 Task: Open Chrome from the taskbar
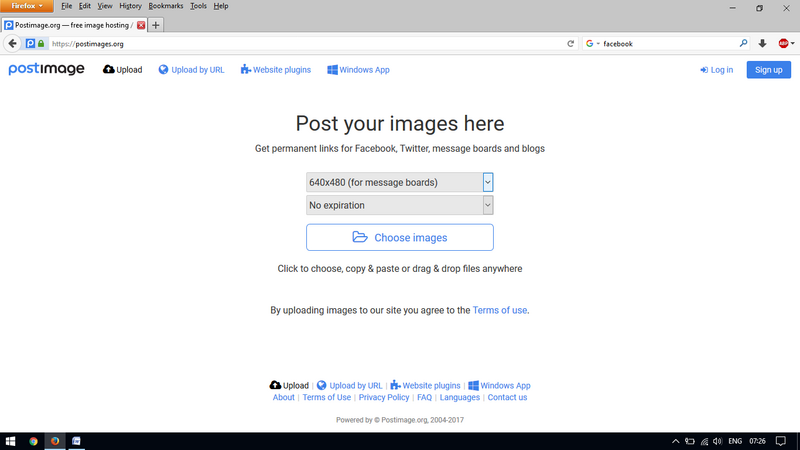pyautogui.click(x=33, y=441)
